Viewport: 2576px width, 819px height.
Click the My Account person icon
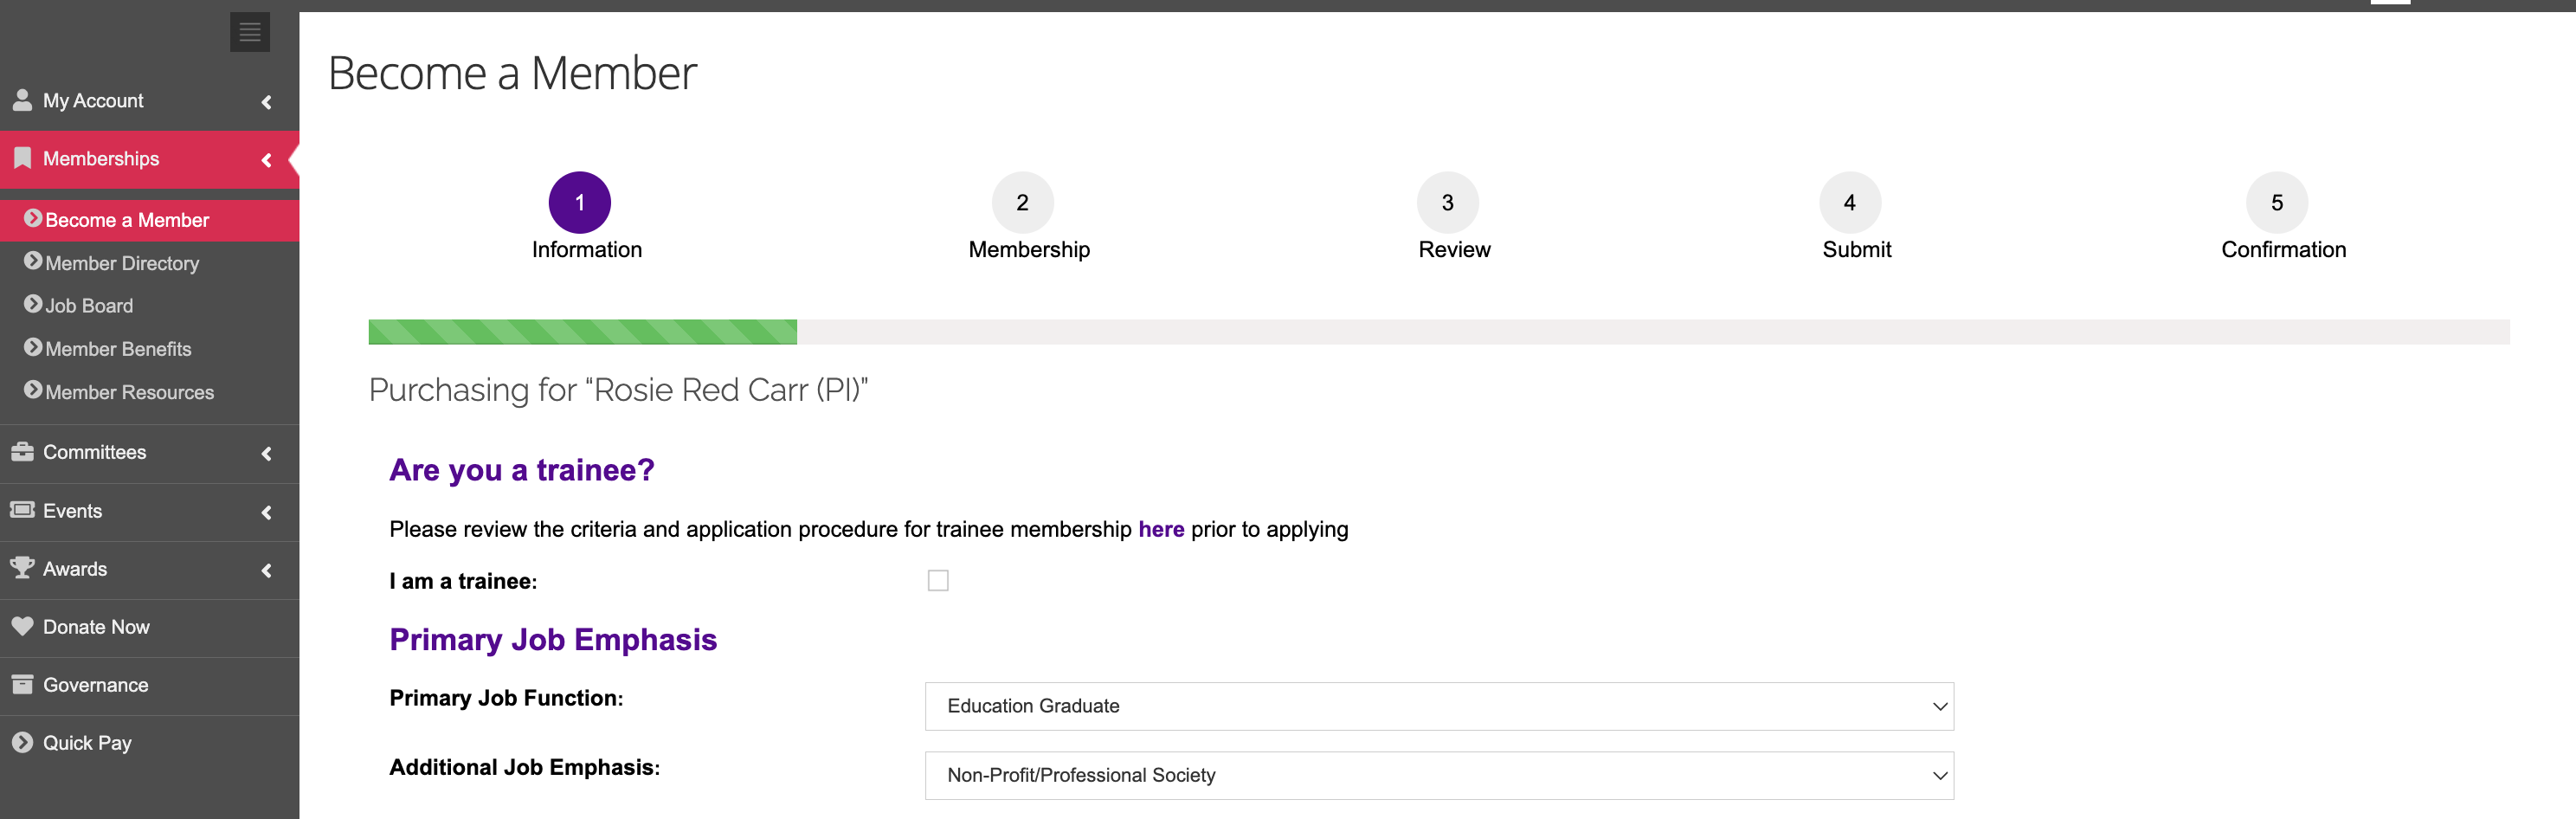point(22,100)
